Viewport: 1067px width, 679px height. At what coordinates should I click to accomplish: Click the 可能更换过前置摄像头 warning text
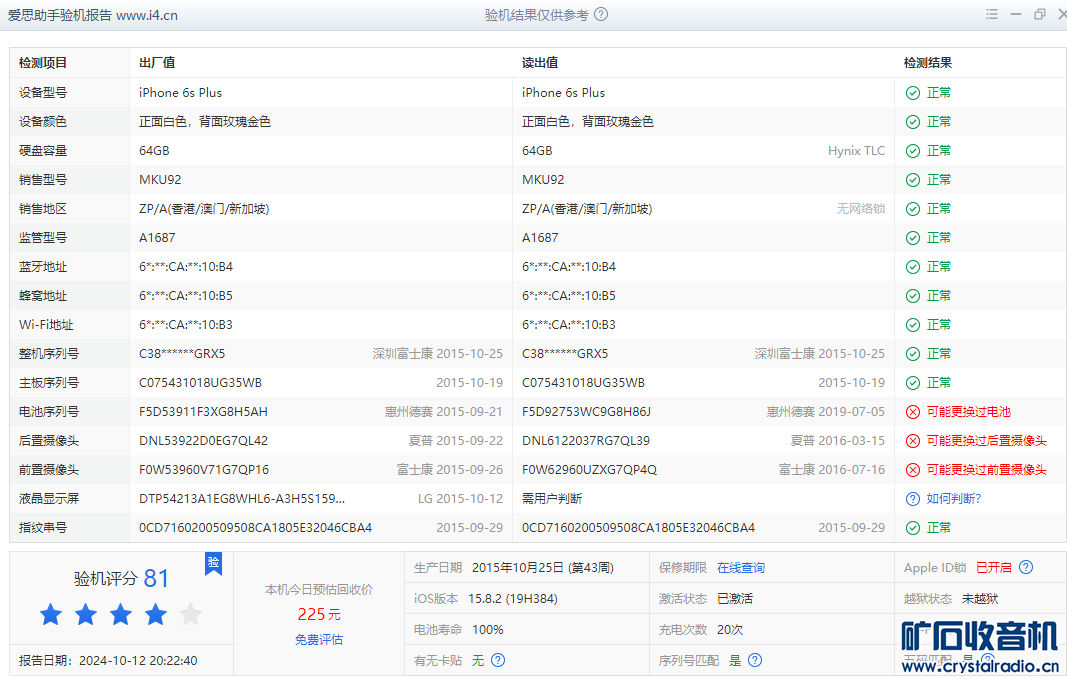(986, 470)
